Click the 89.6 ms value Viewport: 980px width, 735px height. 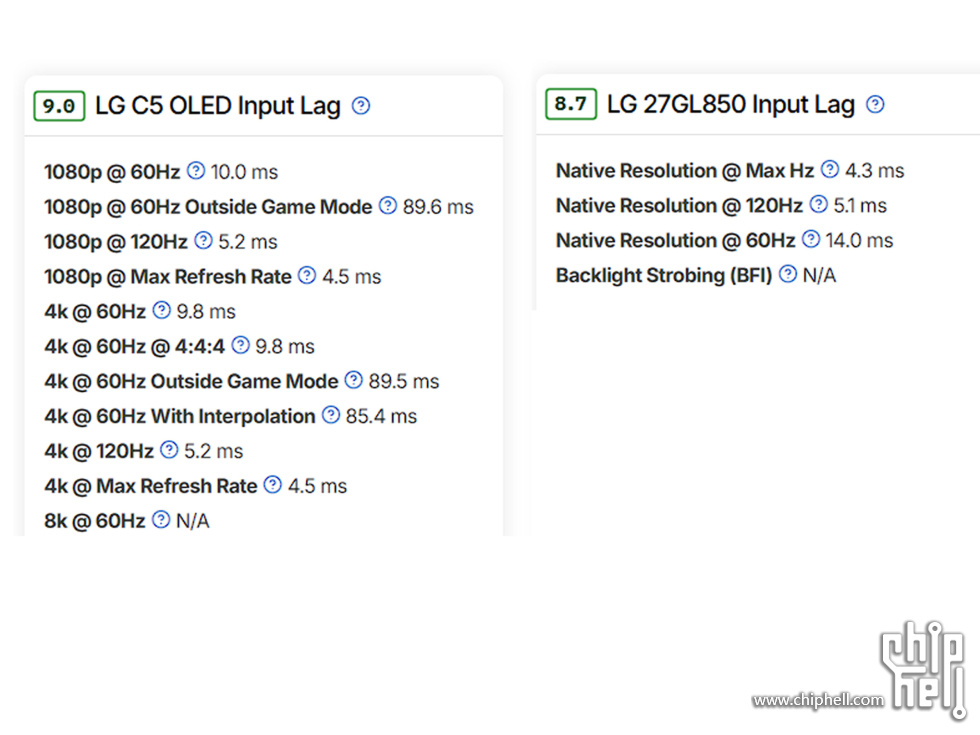tap(438, 207)
